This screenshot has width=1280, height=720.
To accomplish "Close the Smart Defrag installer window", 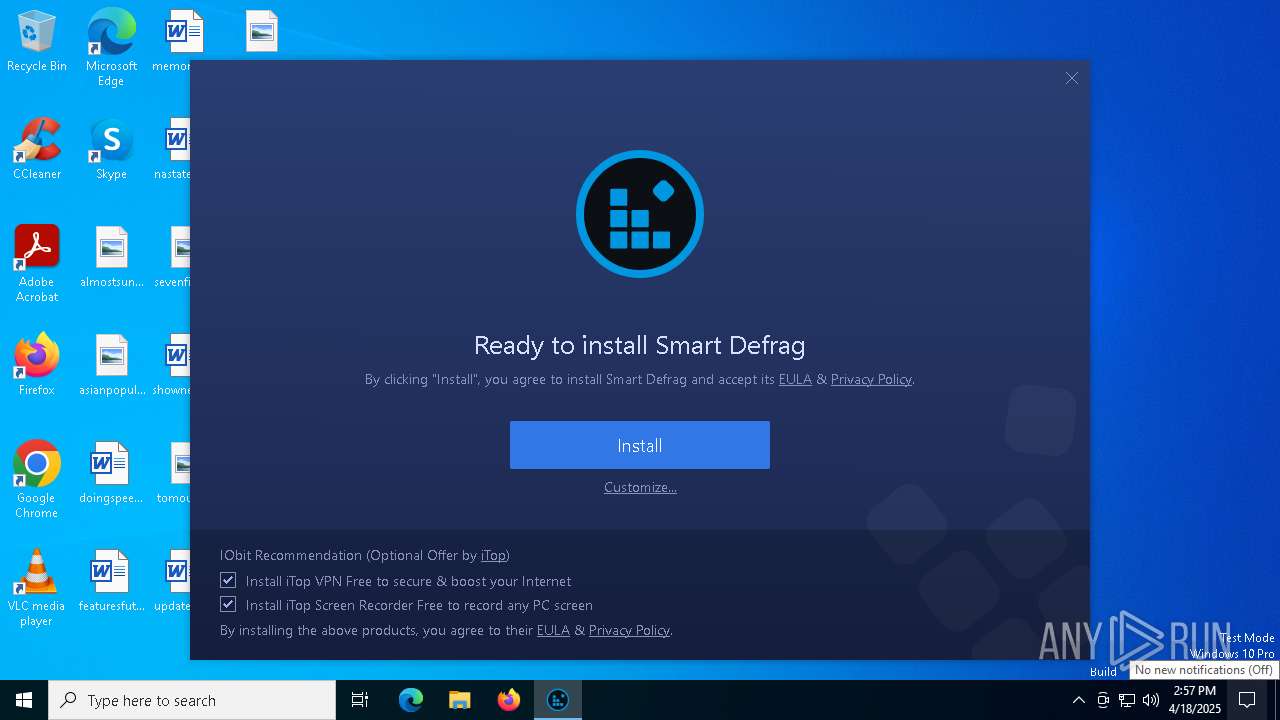I will 1072,78.
